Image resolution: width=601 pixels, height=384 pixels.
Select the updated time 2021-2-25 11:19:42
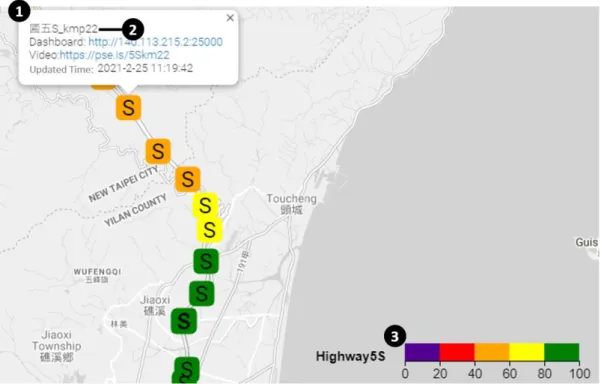click(145, 68)
